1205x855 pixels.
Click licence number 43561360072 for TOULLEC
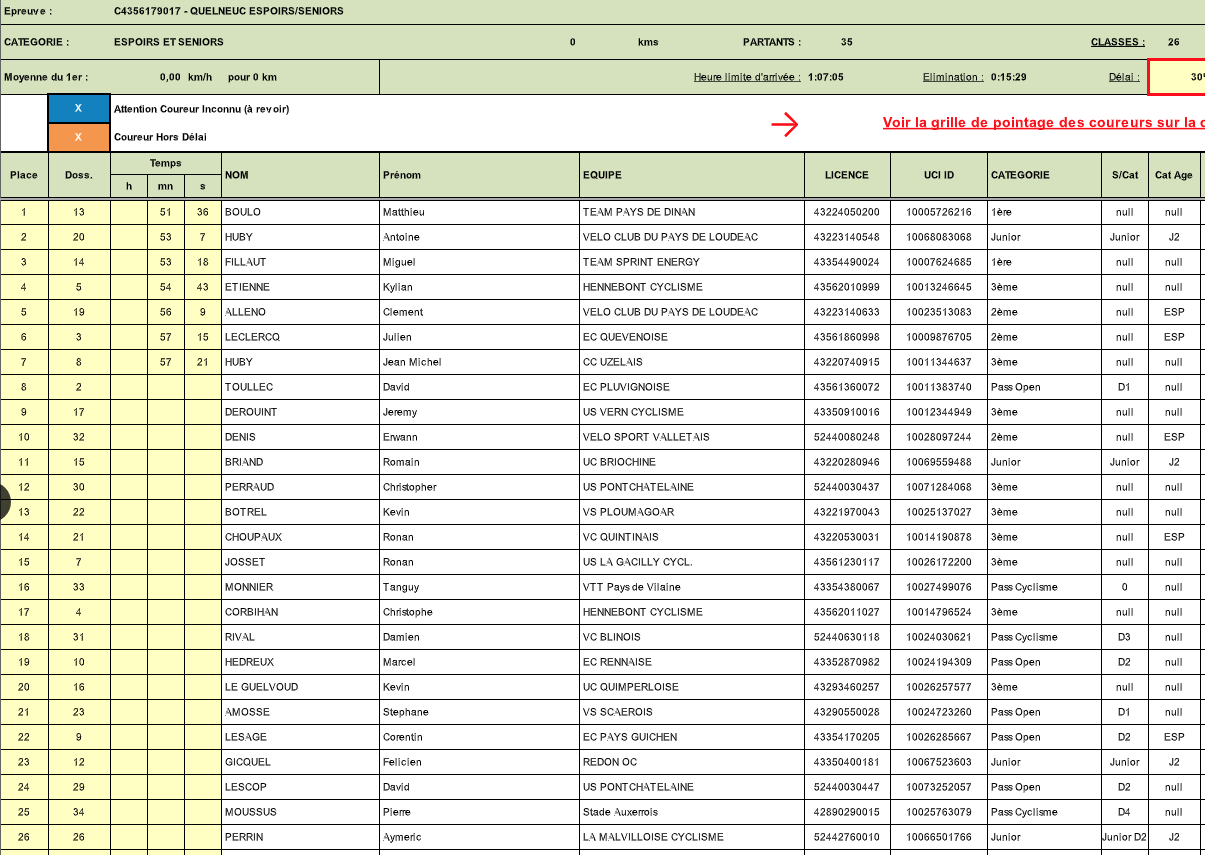point(846,387)
